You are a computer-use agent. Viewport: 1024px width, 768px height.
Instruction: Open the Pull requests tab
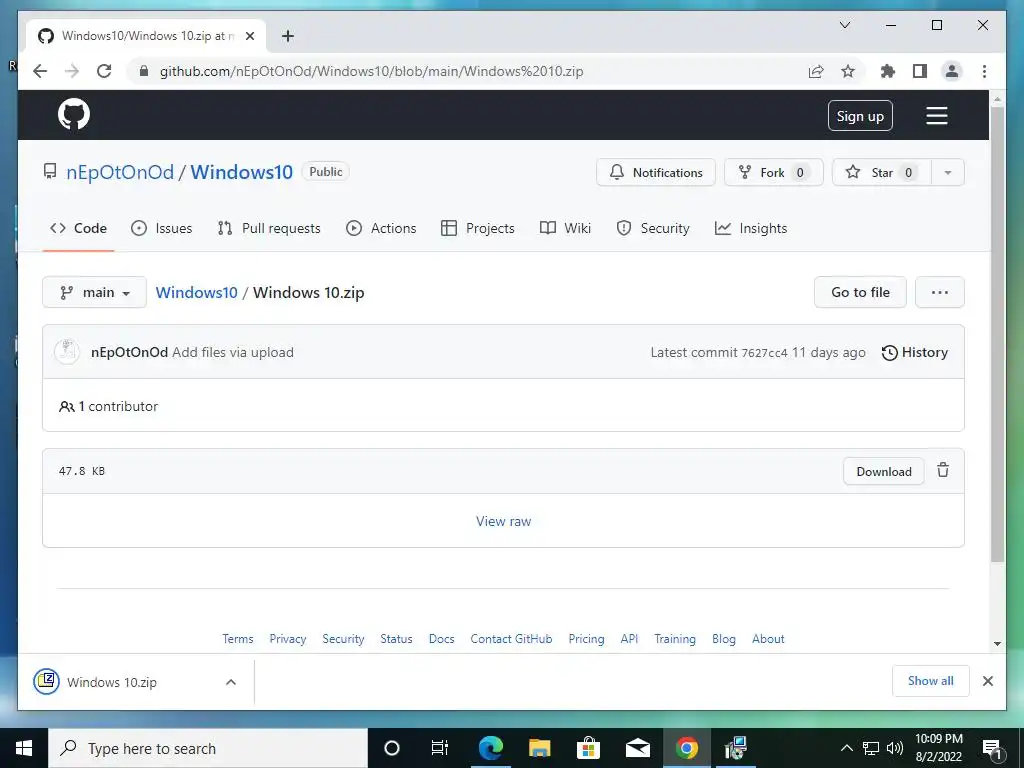pyautogui.click(x=269, y=228)
